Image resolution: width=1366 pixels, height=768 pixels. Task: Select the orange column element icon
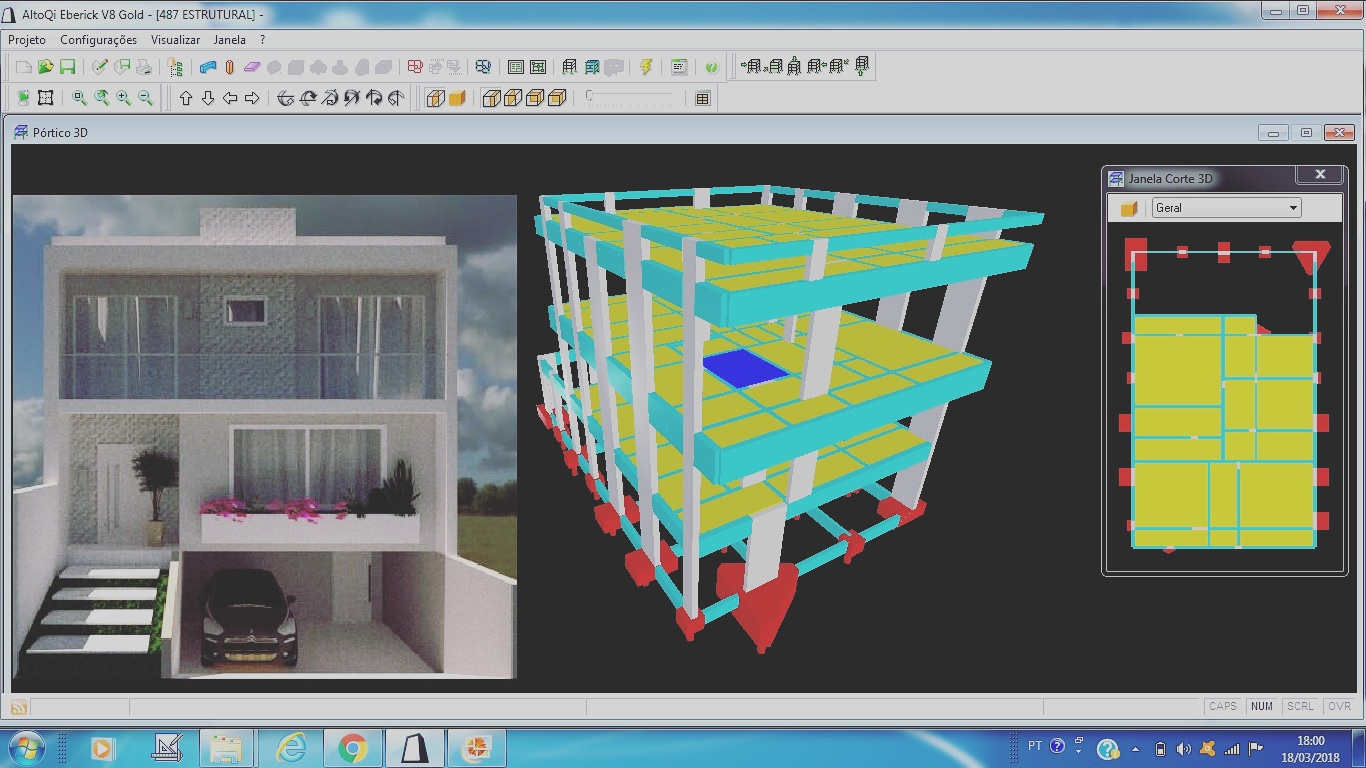[x=229, y=67]
